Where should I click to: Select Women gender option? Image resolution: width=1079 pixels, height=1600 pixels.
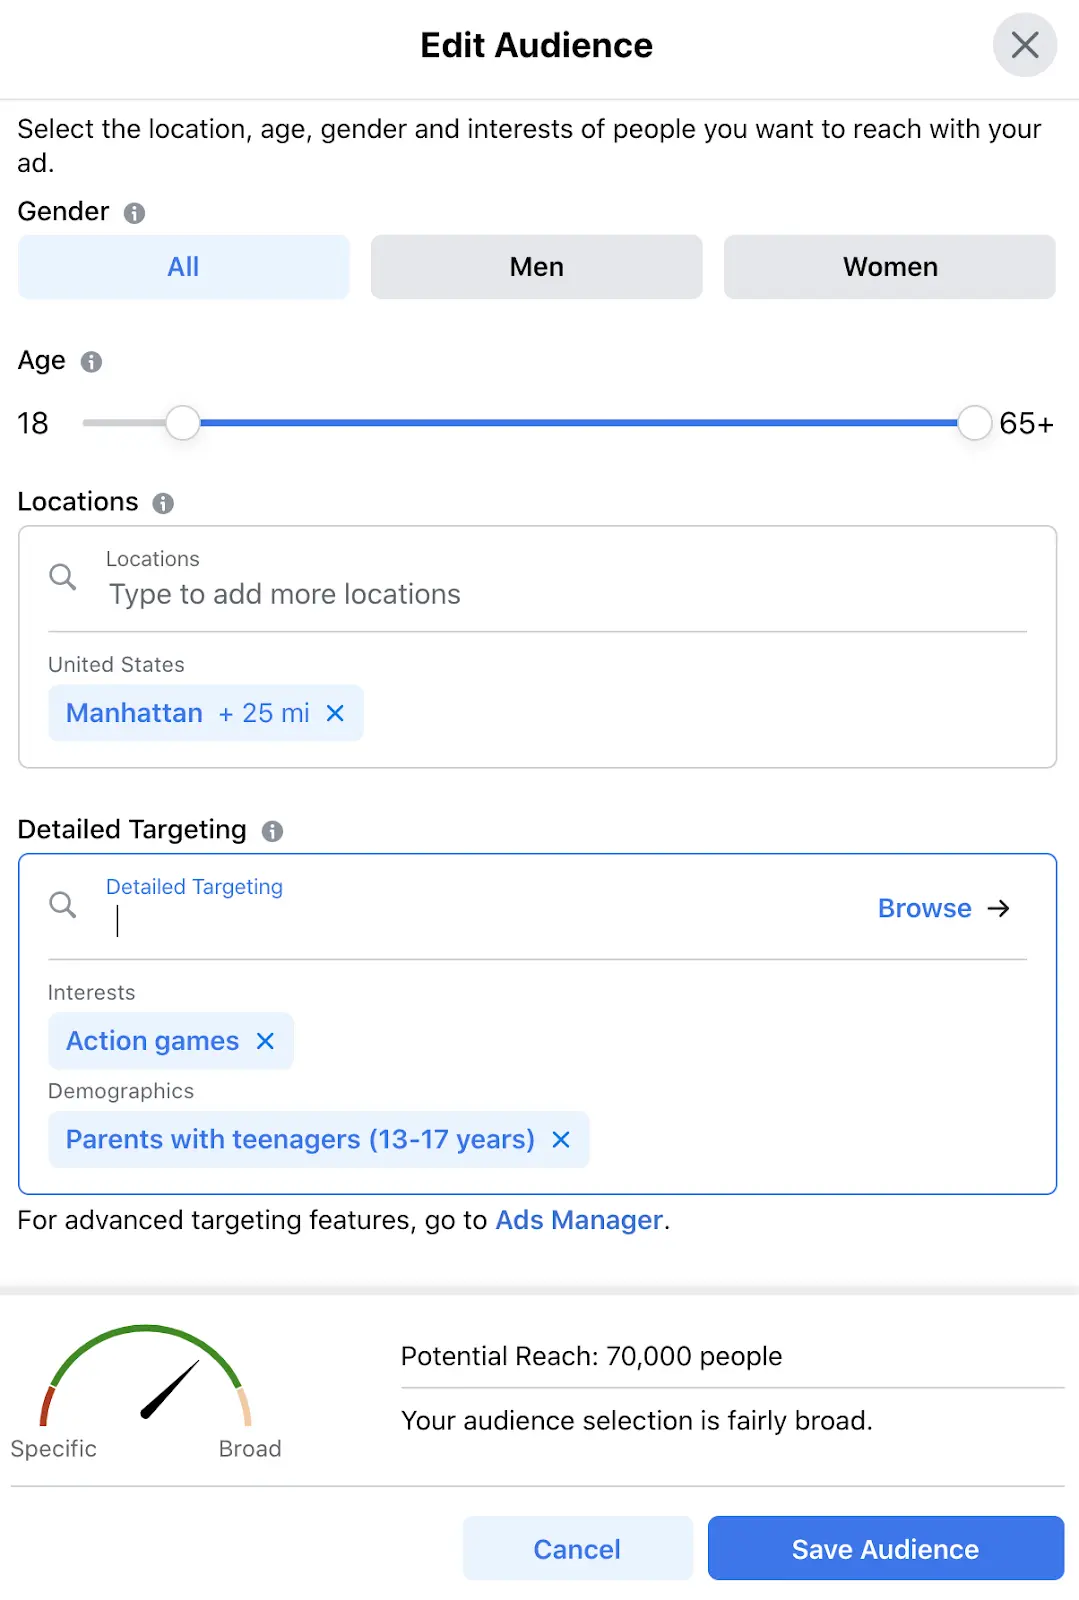[890, 267]
